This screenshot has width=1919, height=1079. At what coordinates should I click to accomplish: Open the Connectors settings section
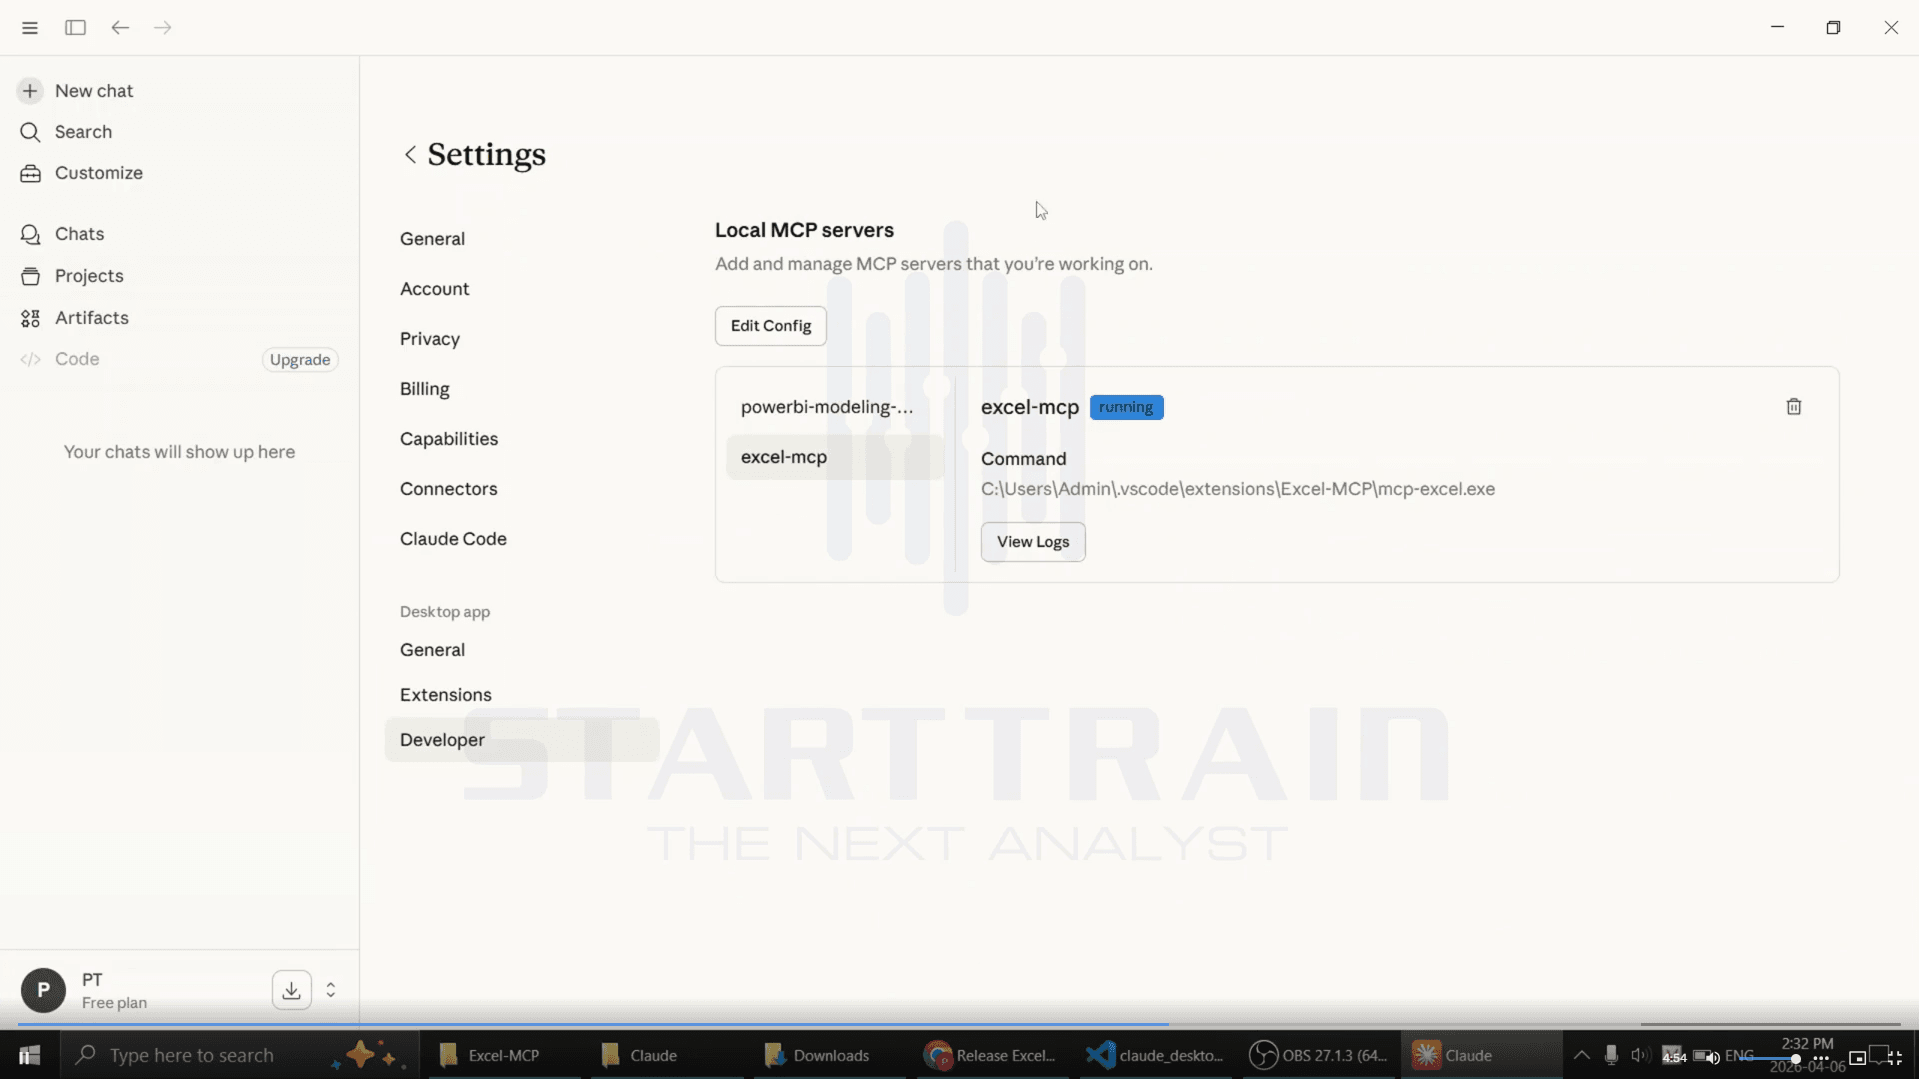point(448,489)
